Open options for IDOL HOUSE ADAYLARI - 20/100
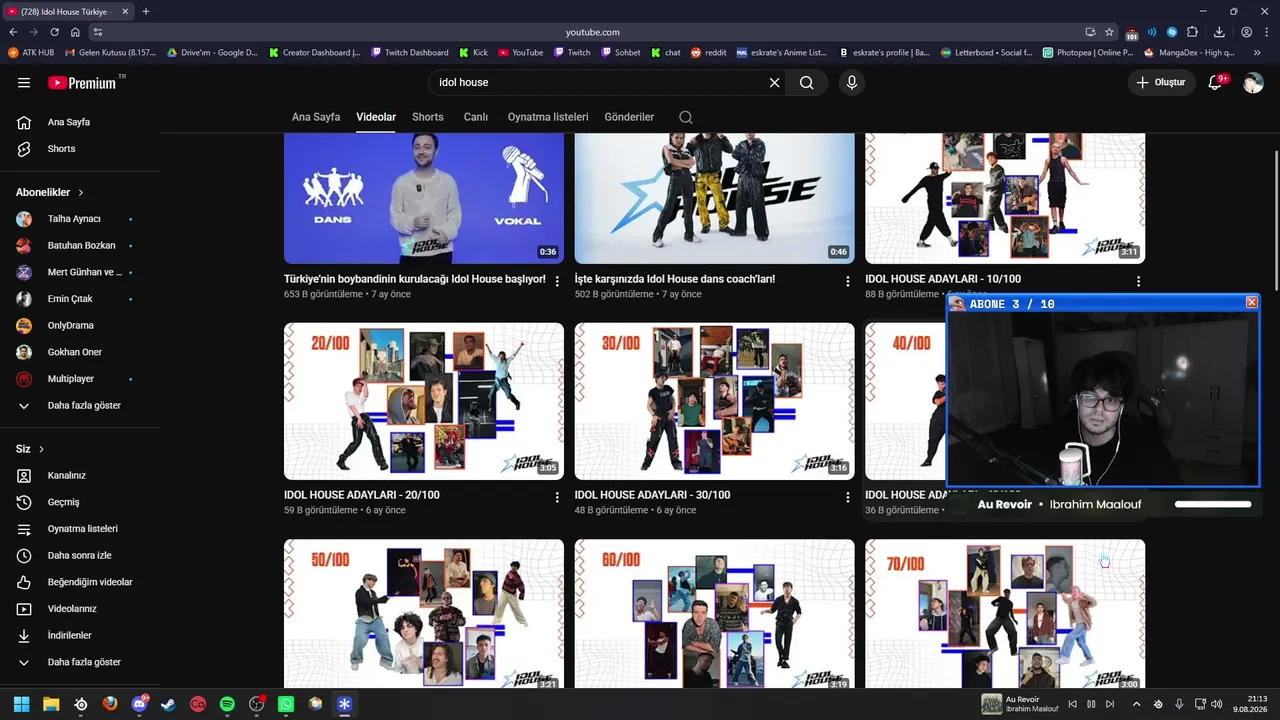 click(557, 497)
